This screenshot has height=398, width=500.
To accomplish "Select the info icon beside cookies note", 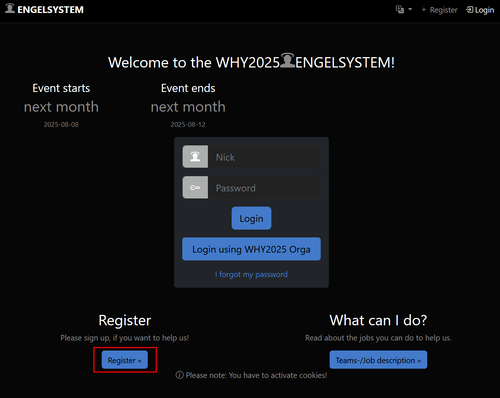I will pos(180,375).
